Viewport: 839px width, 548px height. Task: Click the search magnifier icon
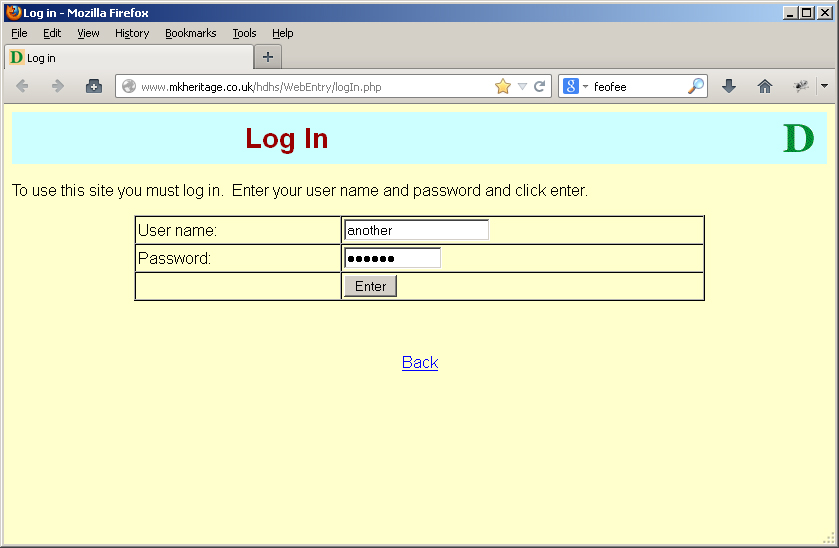pos(696,87)
